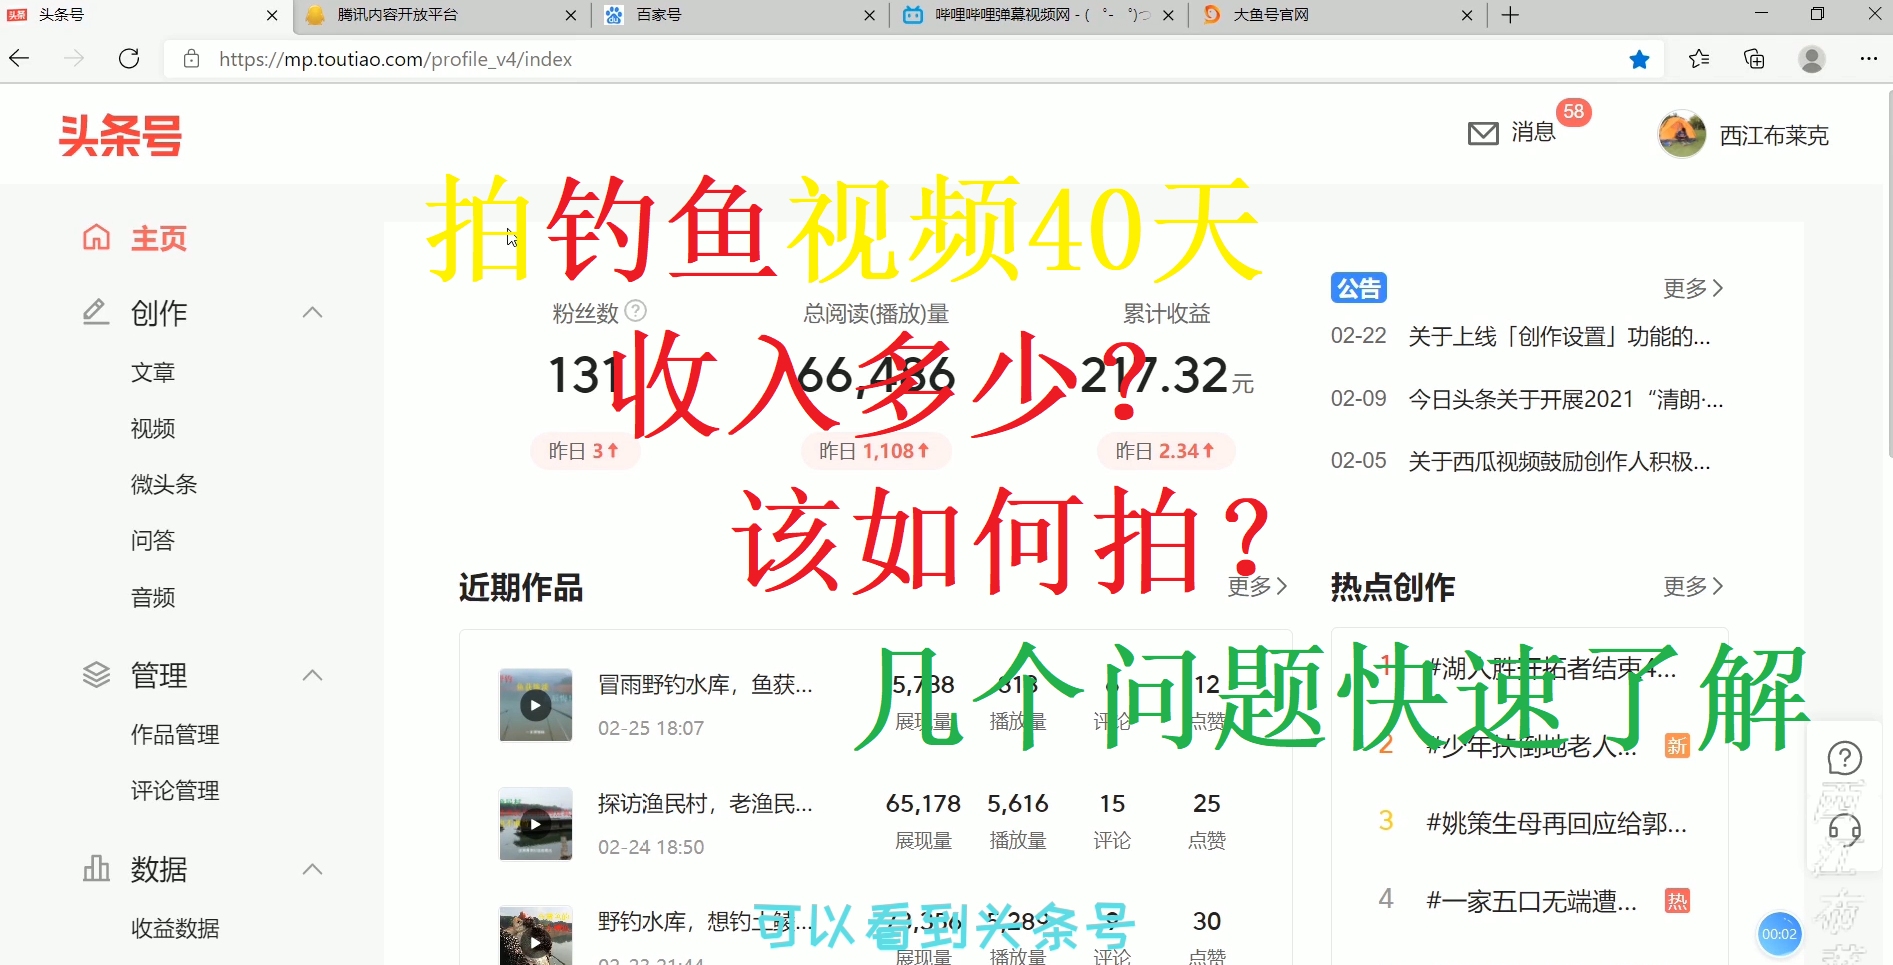Click the 管理 layers icon
Screen dimensions: 1893x965
click(96, 675)
